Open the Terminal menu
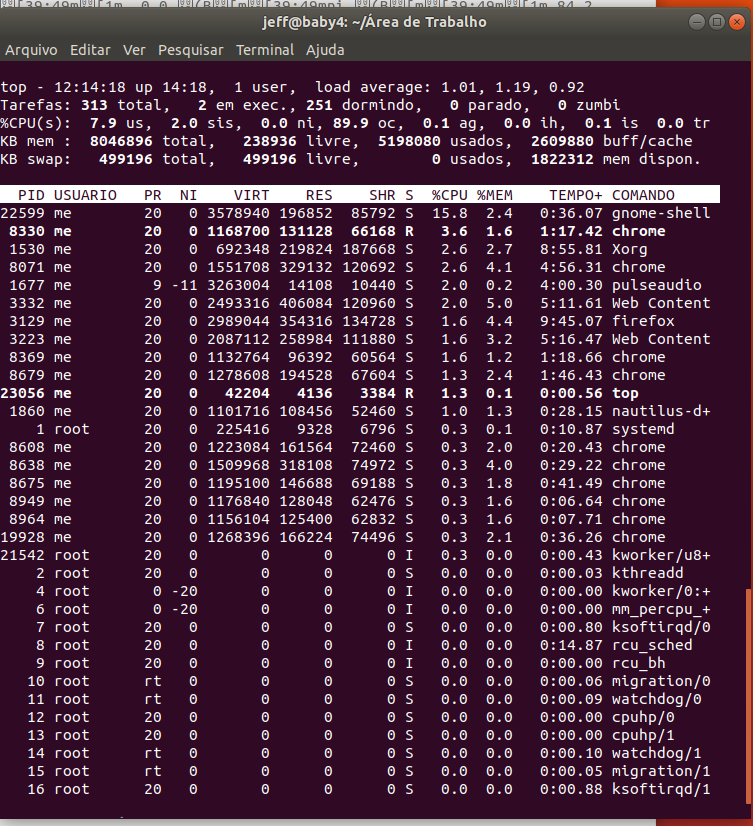Screen dimensions: 753x826 click(265, 50)
